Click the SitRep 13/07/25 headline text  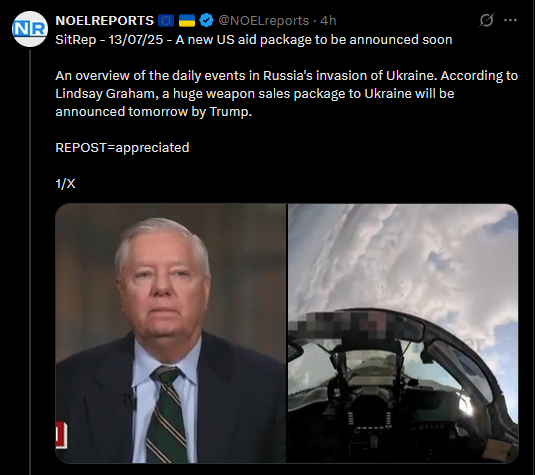254,40
